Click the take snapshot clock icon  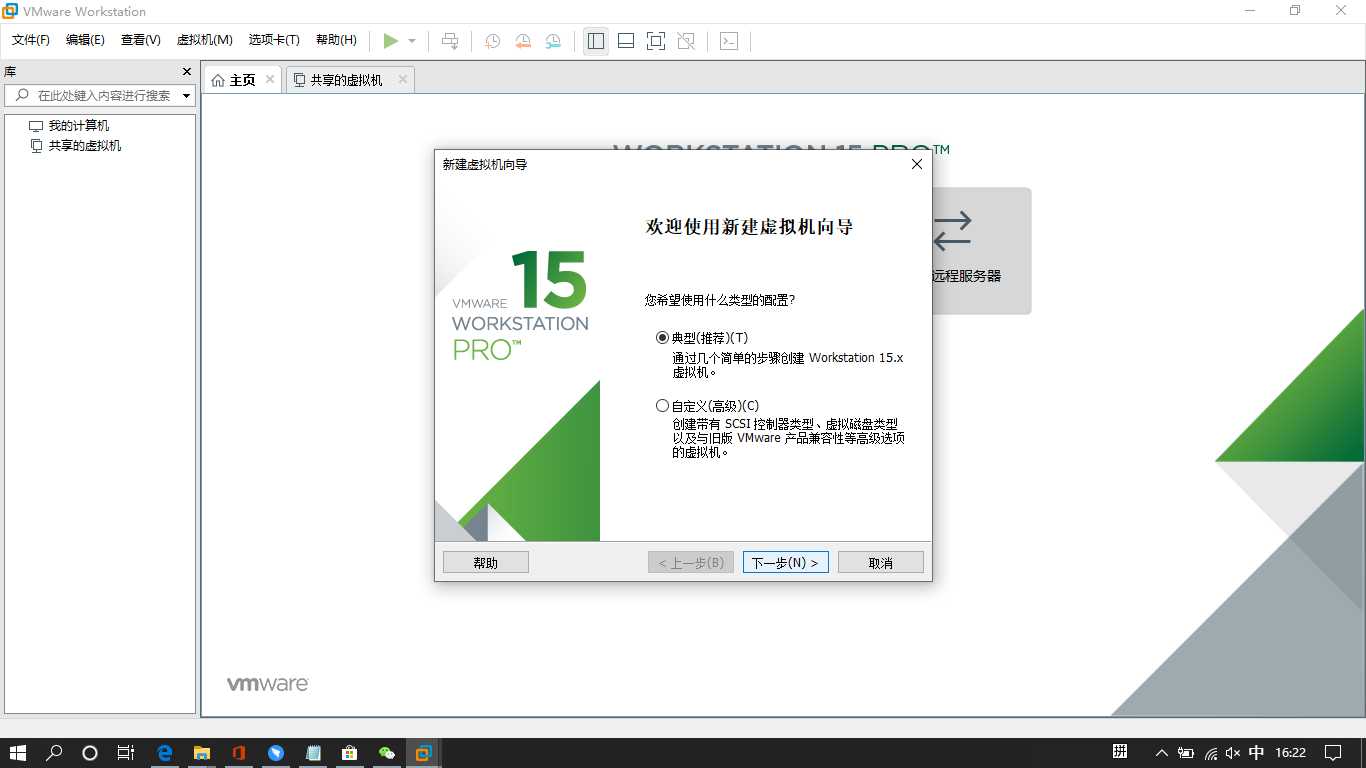493,41
